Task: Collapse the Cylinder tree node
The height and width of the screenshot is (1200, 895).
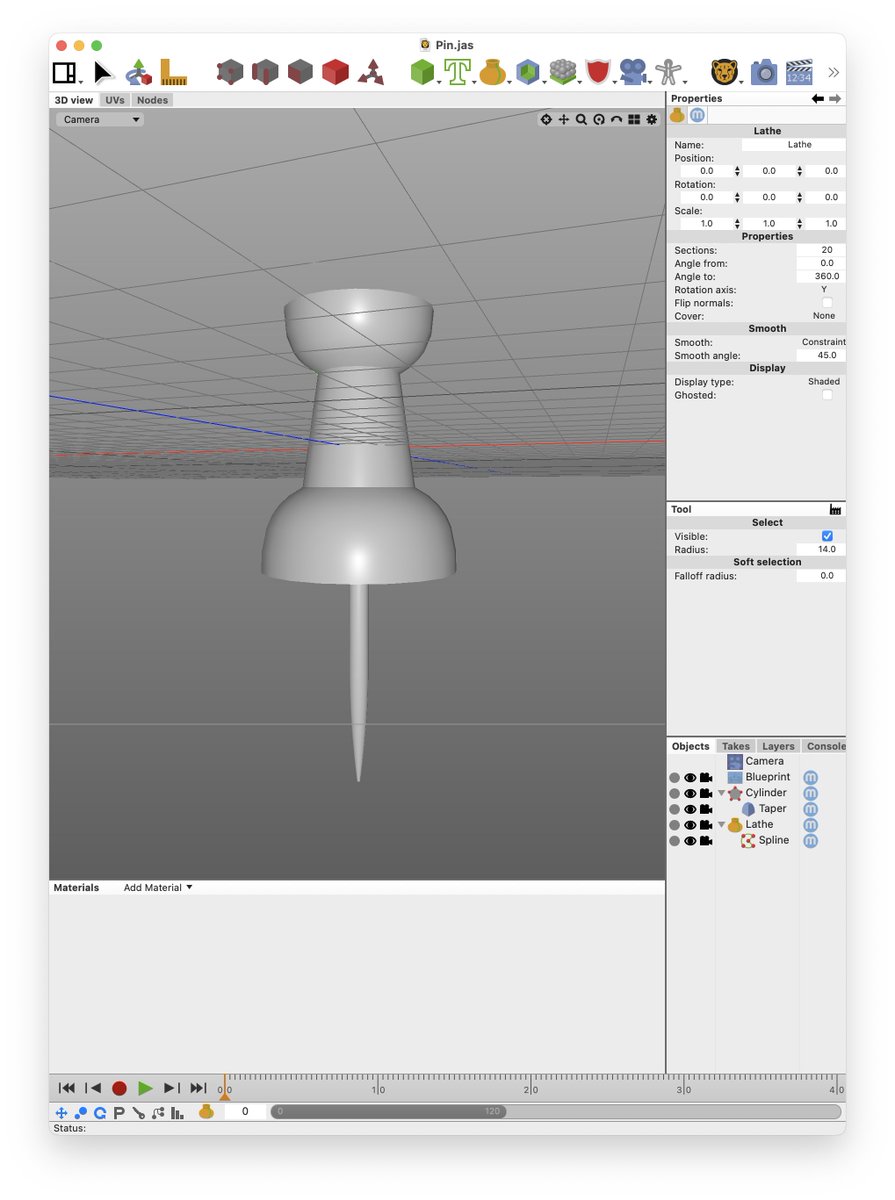Action: (x=722, y=793)
